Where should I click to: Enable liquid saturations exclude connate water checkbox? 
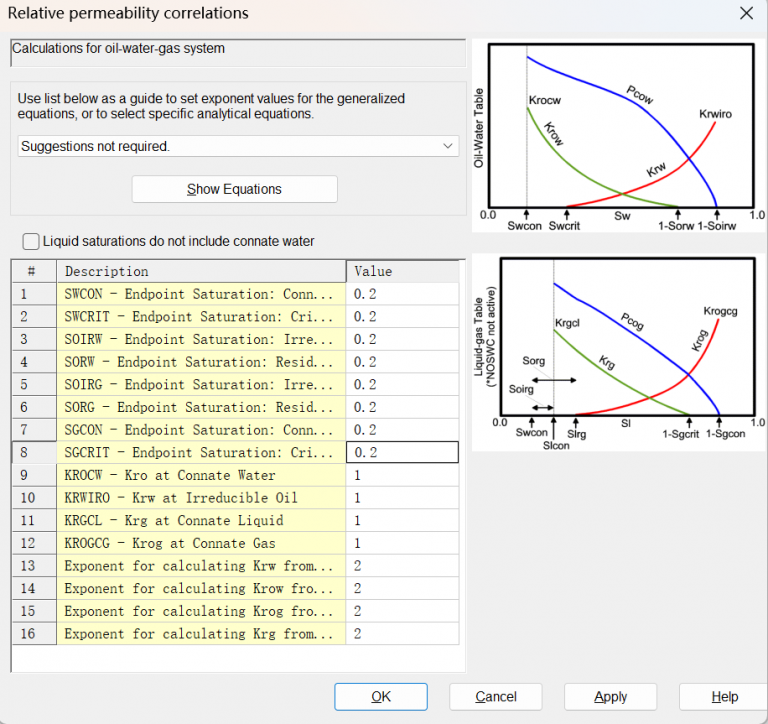coord(32,241)
